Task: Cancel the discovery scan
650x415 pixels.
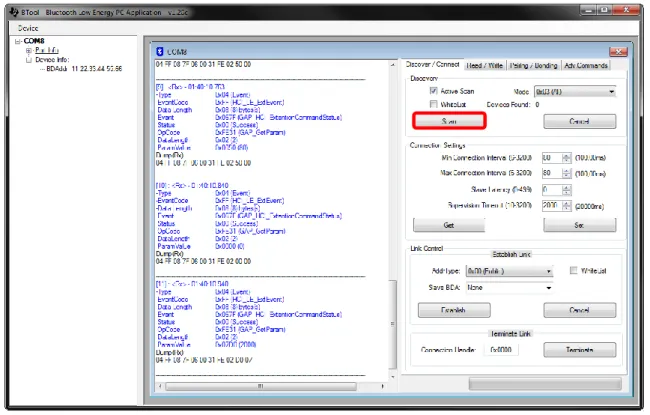Action: coord(580,121)
